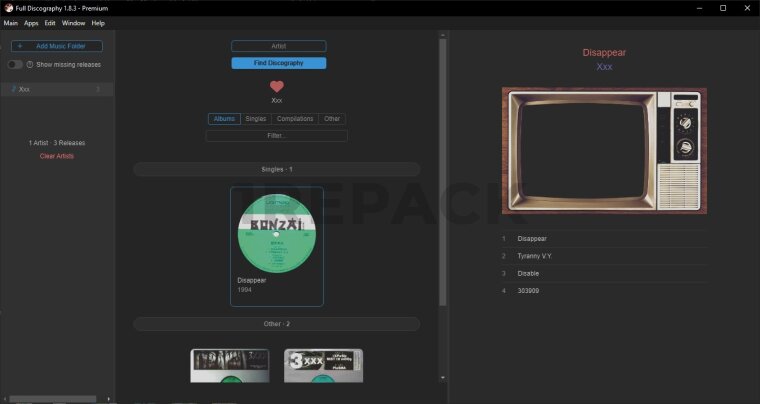
Task: Enable the Compilations filter
Action: point(295,119)
